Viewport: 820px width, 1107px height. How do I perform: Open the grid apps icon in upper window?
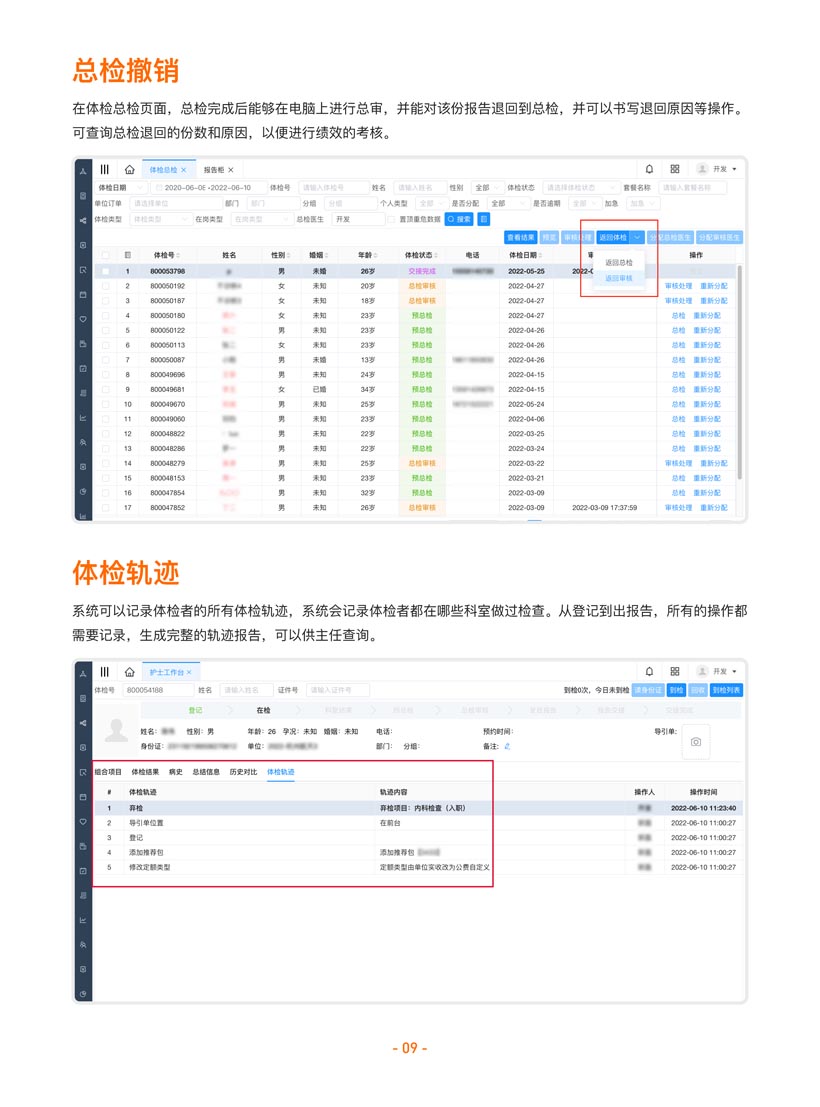coord(675,170)
